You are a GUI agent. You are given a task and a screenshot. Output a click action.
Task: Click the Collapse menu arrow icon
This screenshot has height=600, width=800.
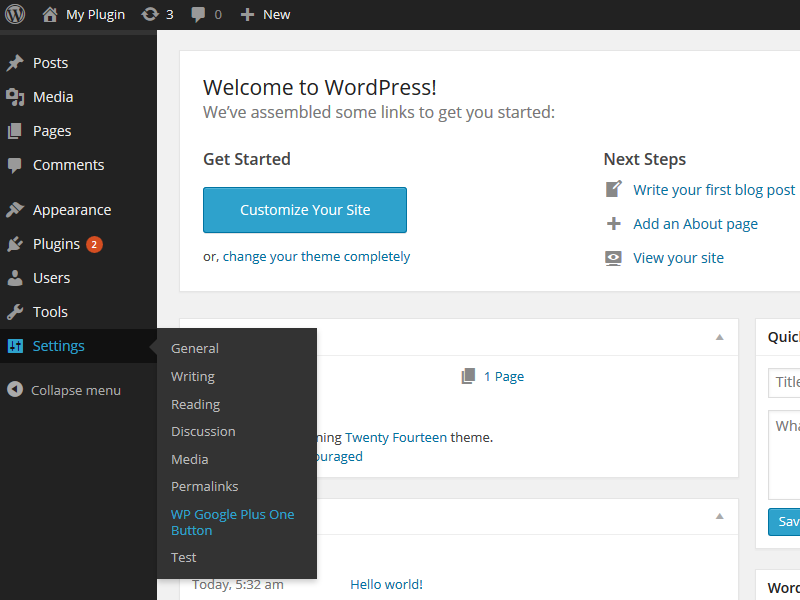(15, 389)
